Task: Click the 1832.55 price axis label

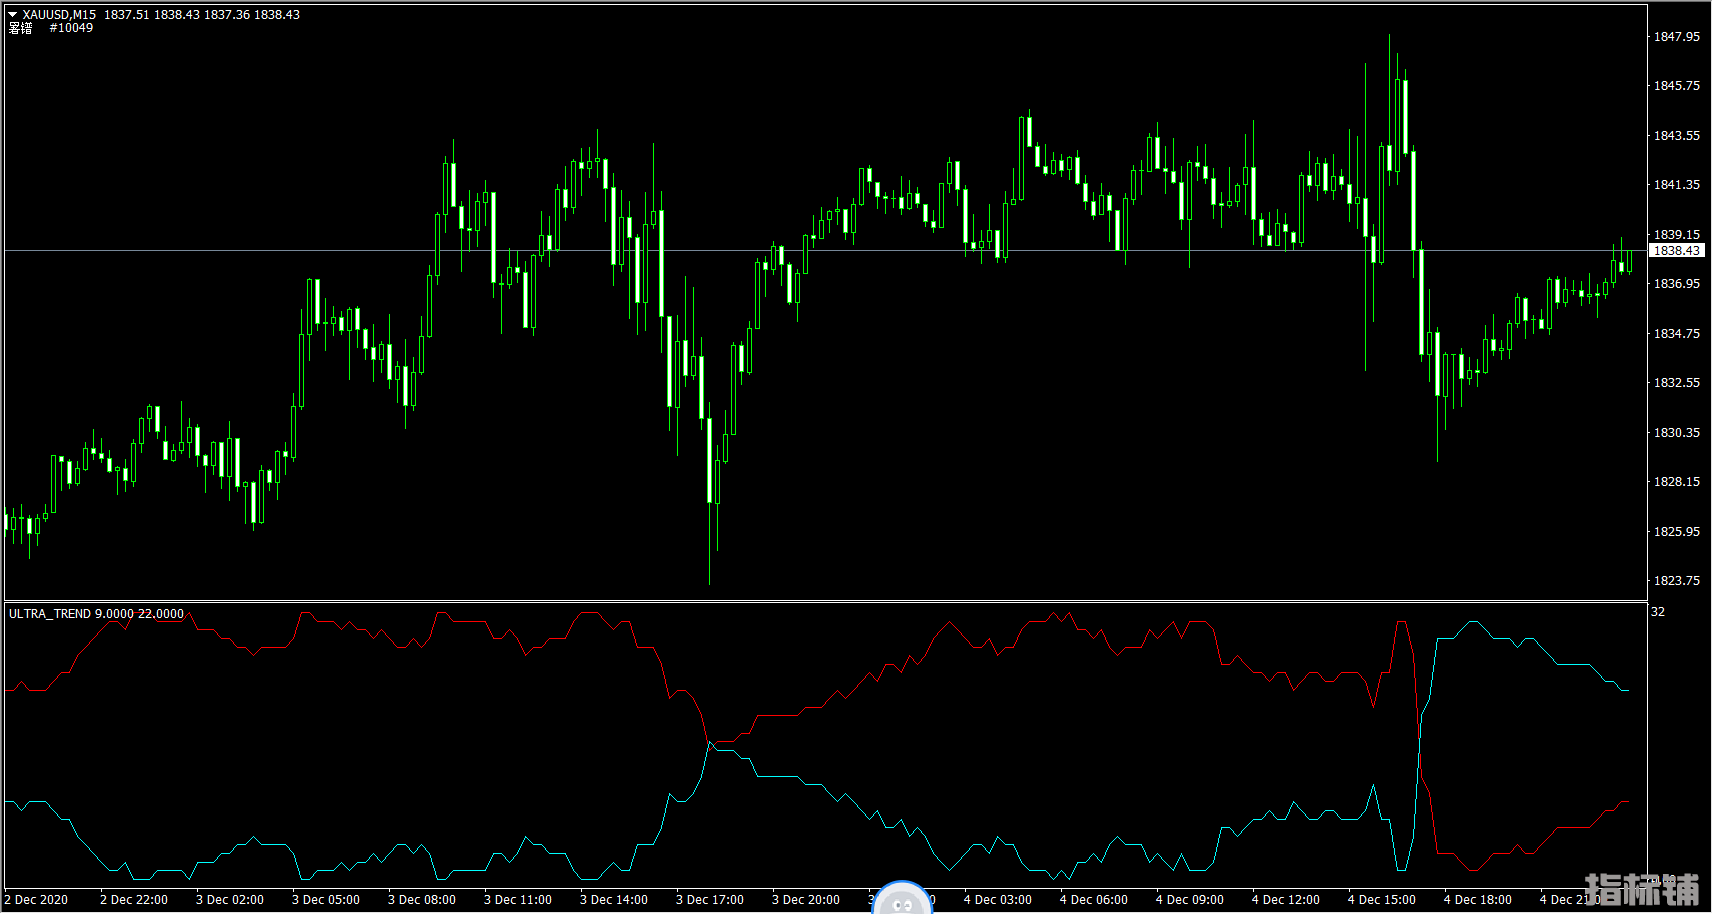Action: coord(1677,383)
